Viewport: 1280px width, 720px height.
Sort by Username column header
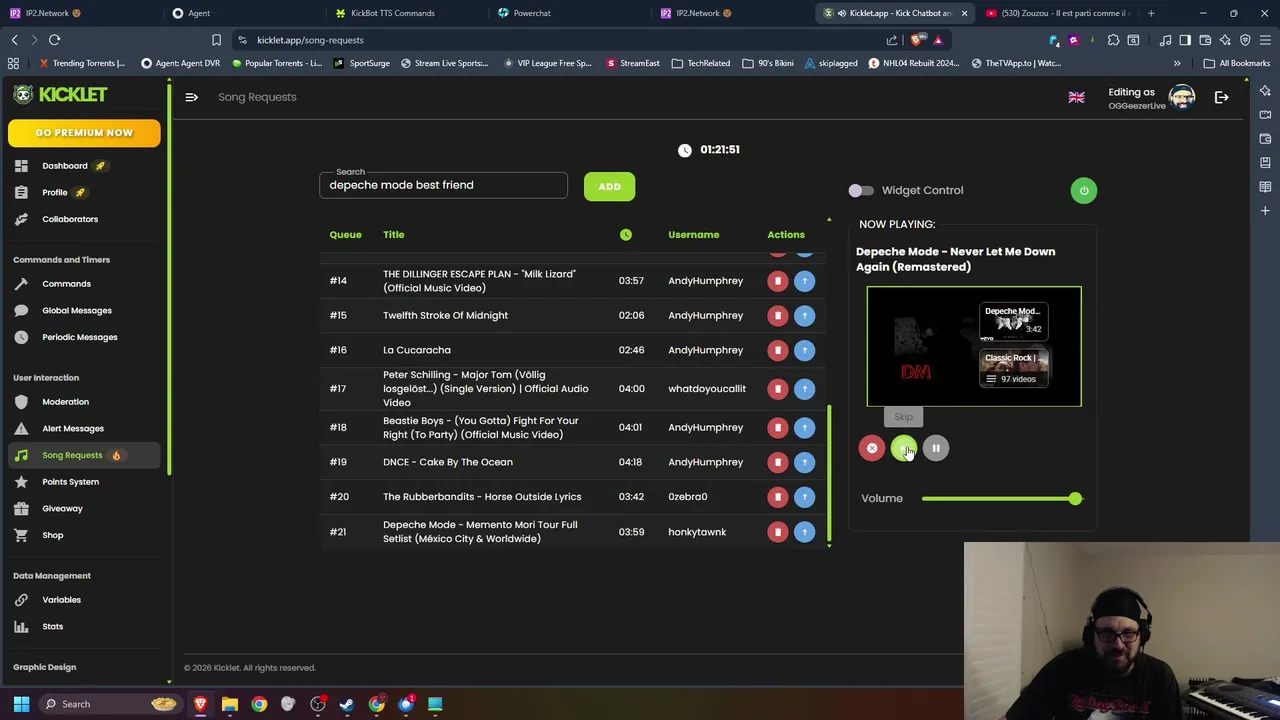click(693, 235)
